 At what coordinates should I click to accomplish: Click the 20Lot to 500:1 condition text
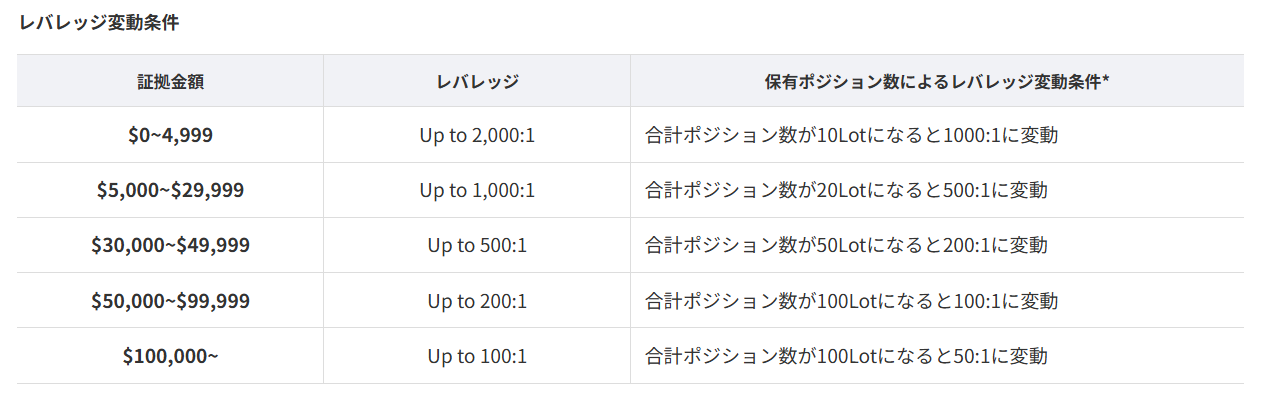tap(847, 190)
